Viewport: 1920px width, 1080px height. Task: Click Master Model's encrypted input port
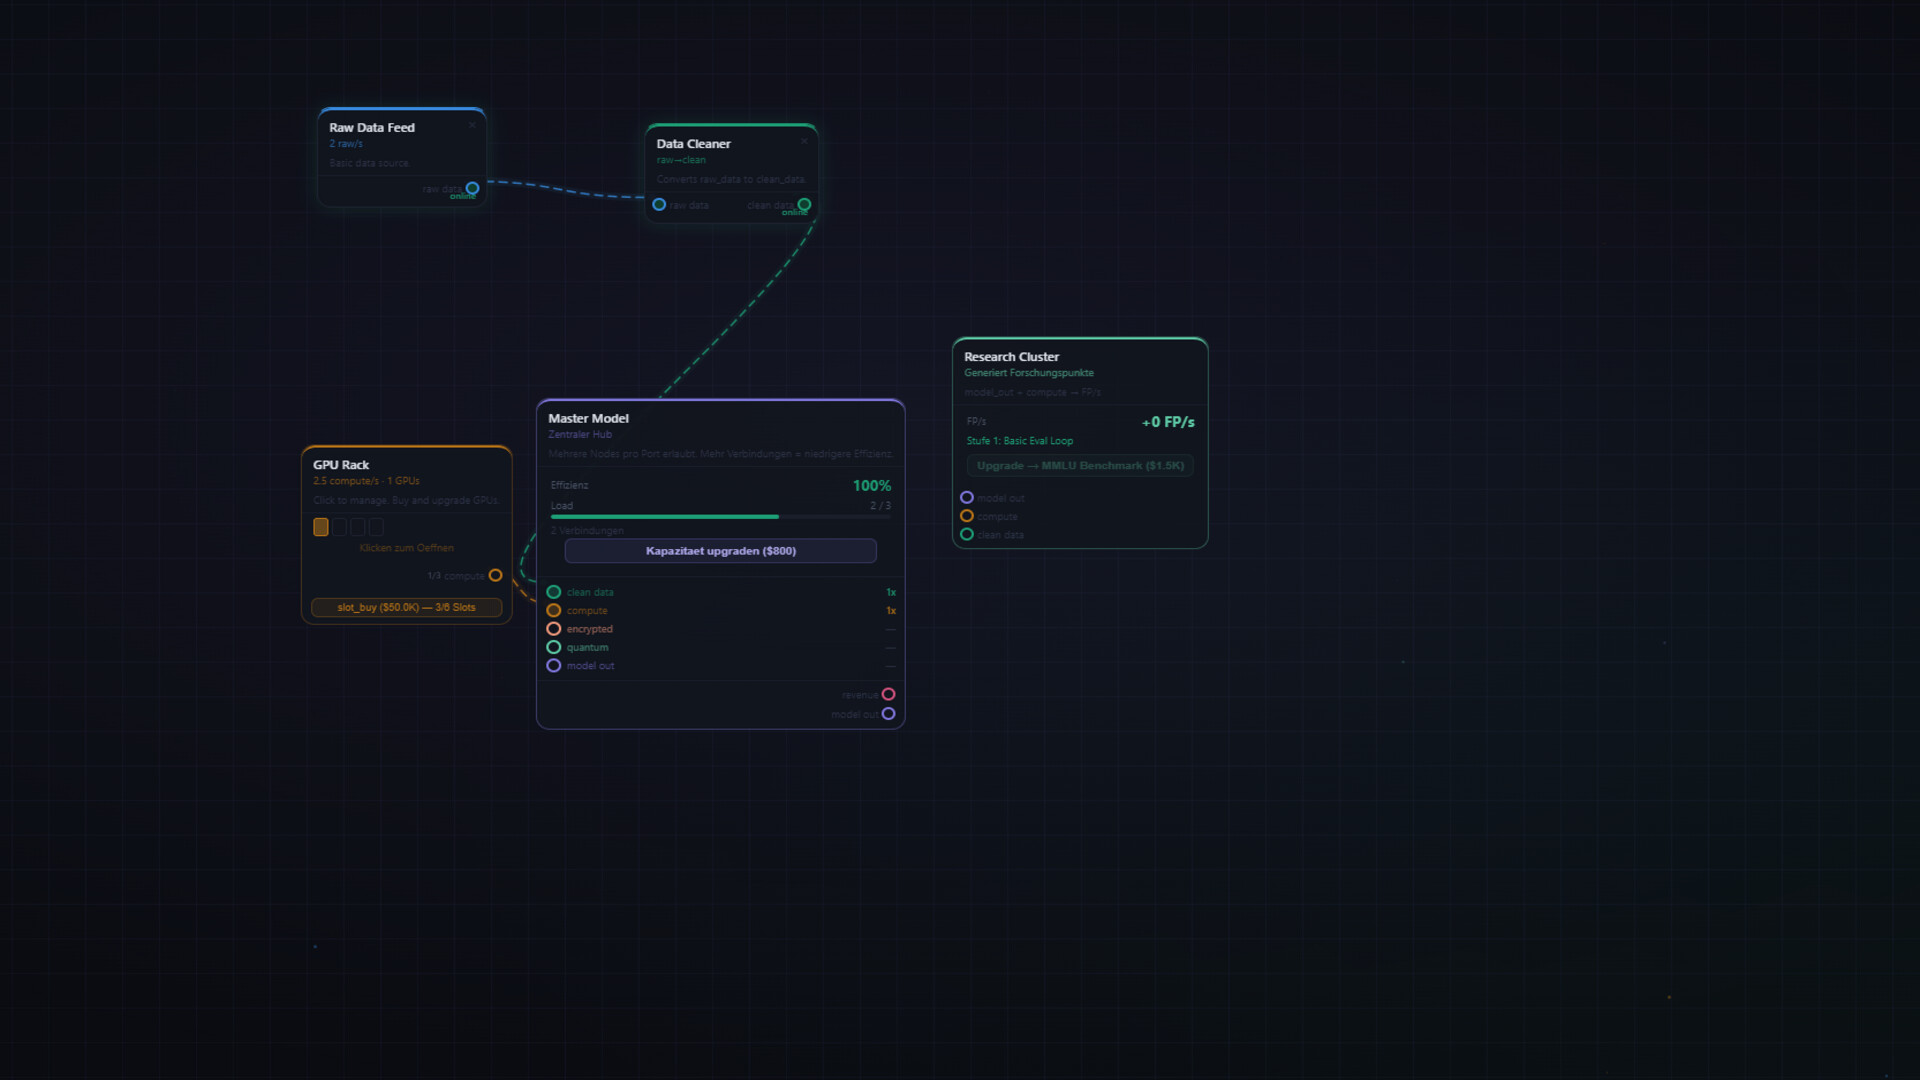554,629
